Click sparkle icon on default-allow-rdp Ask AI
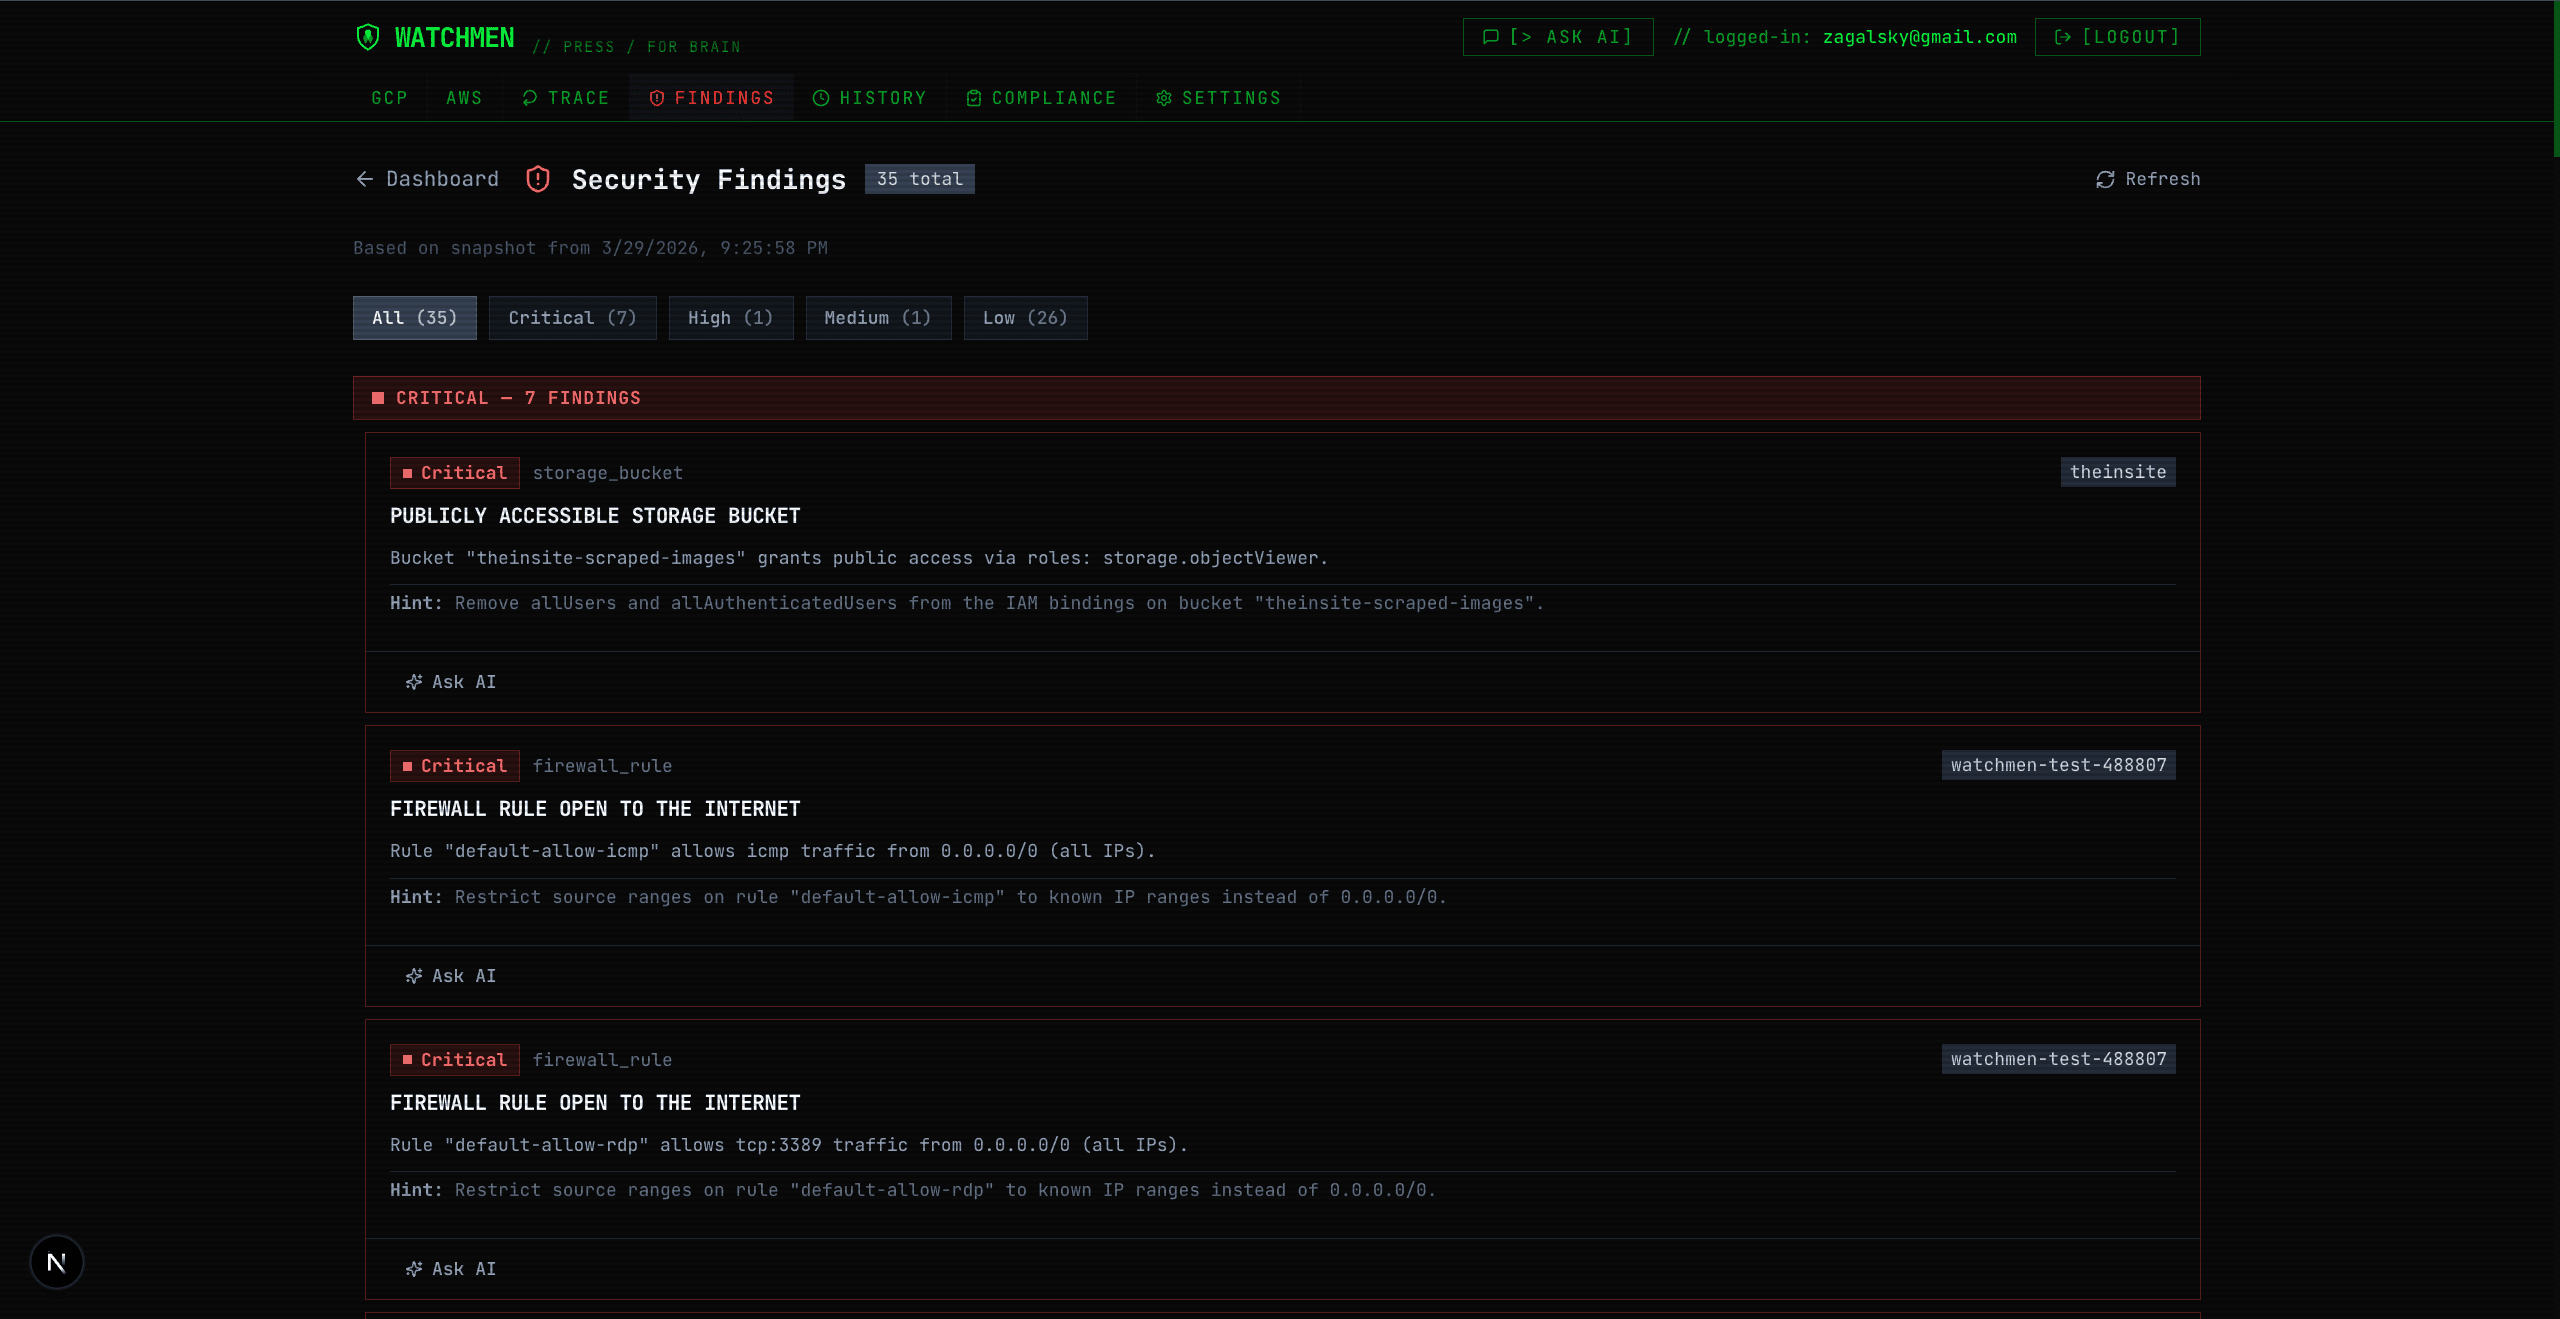The image size is (2560, 1319). coord(414,1269)
